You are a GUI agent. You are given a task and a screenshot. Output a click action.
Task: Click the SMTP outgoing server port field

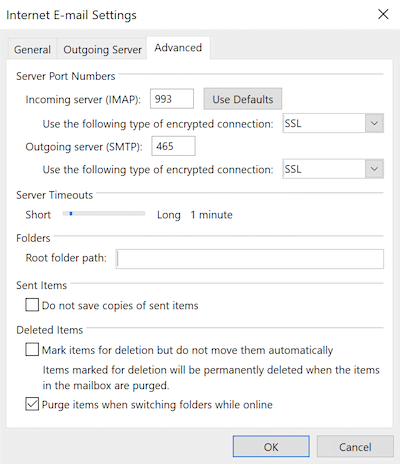click(x=173, y=146)
